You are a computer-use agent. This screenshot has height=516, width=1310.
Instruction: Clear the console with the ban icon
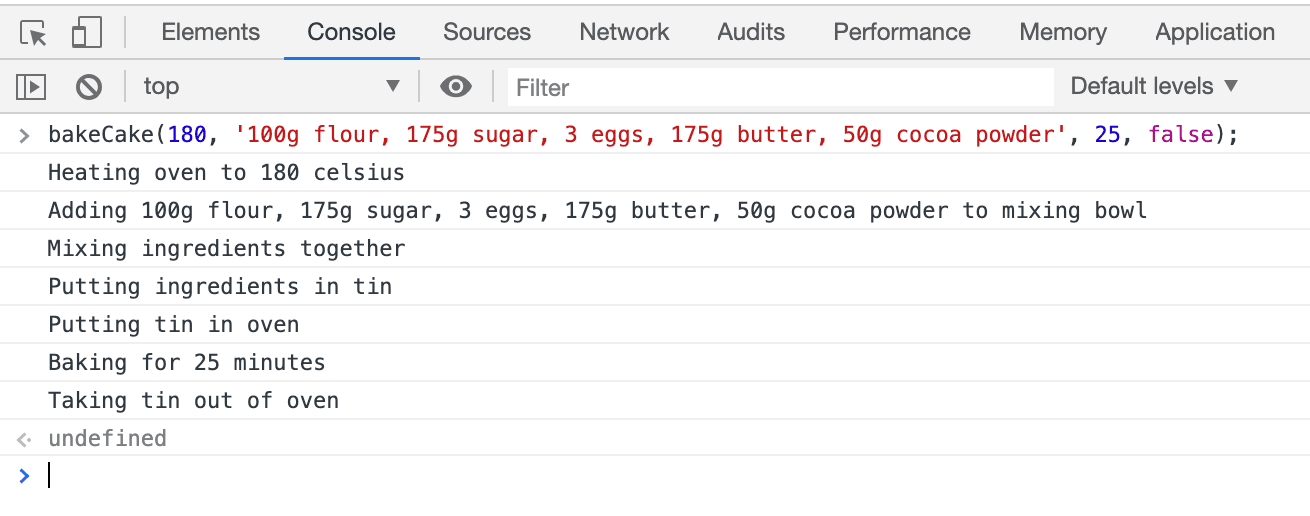pyautogui.click(x=89, y=87)
